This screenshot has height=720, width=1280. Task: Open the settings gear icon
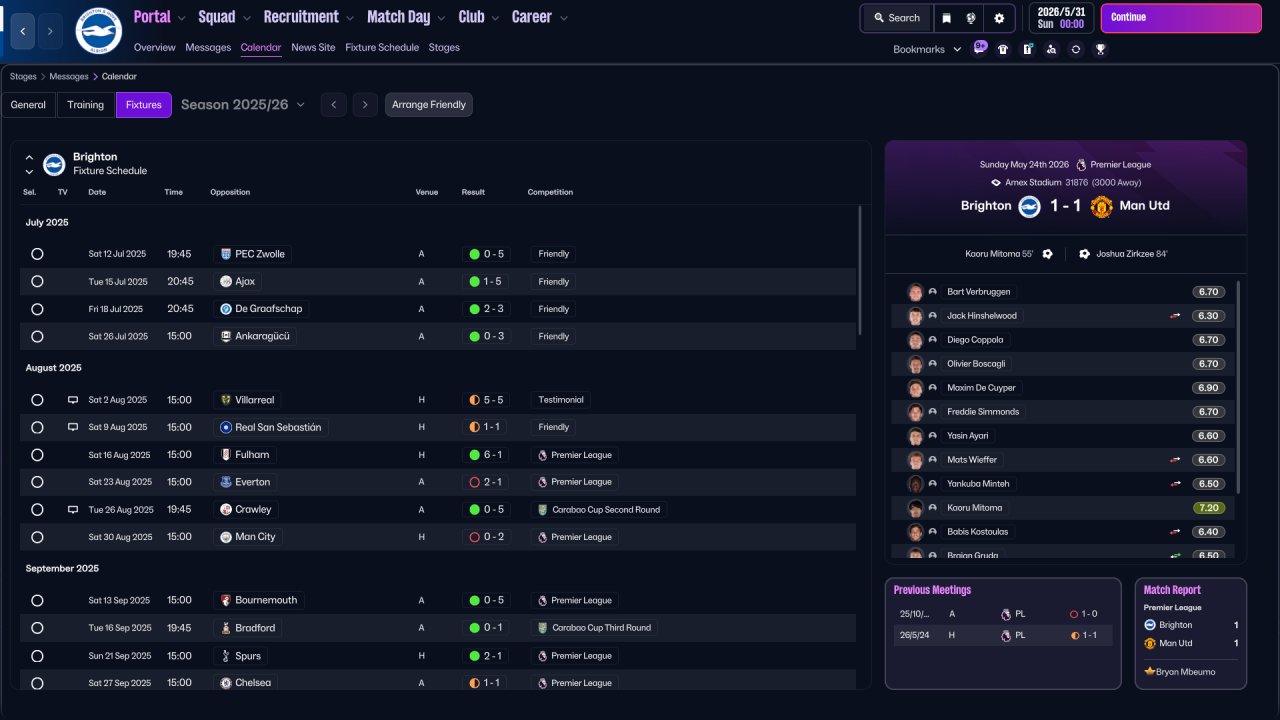tap(999, 18)
